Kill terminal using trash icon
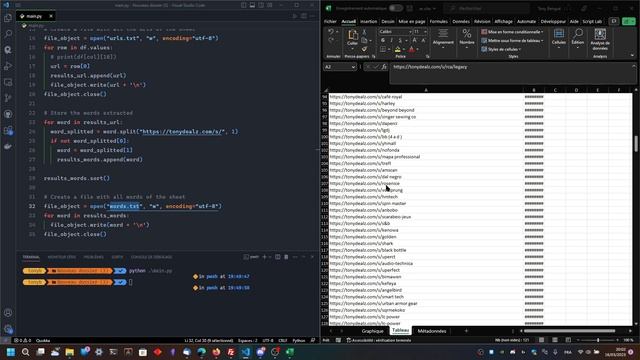The height and width of the screenshot is (360, 640). coord(286,257)
